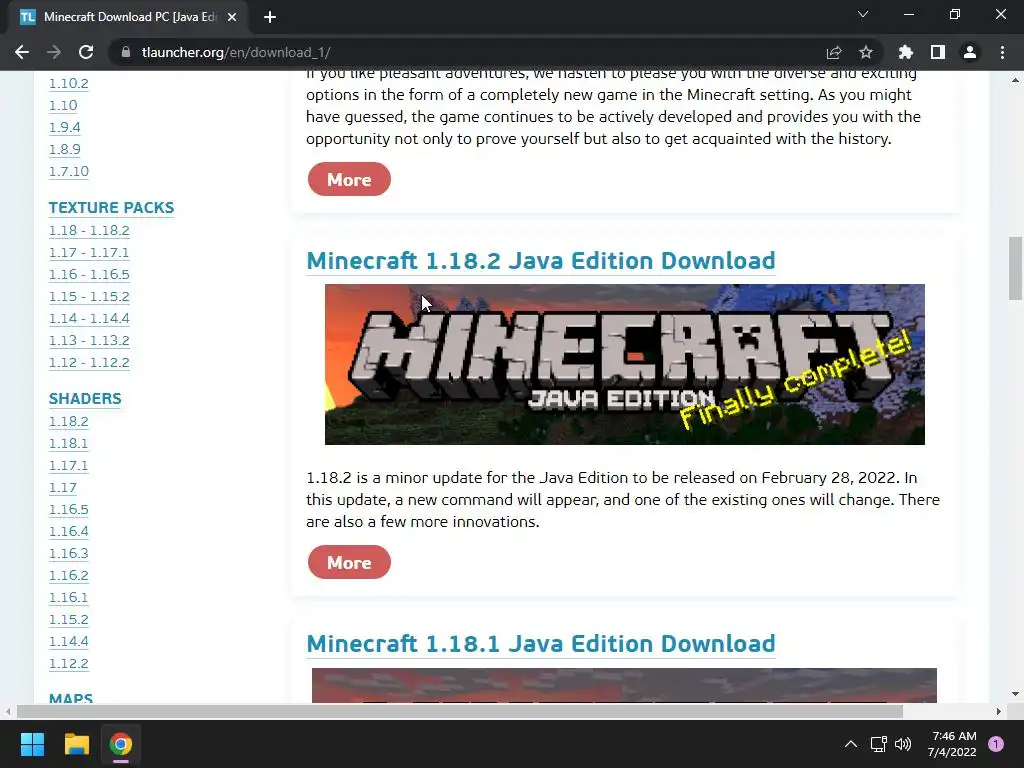The image size is (1024, 768).
Task: Share this page icon in address bar
Action: (834, 52)
